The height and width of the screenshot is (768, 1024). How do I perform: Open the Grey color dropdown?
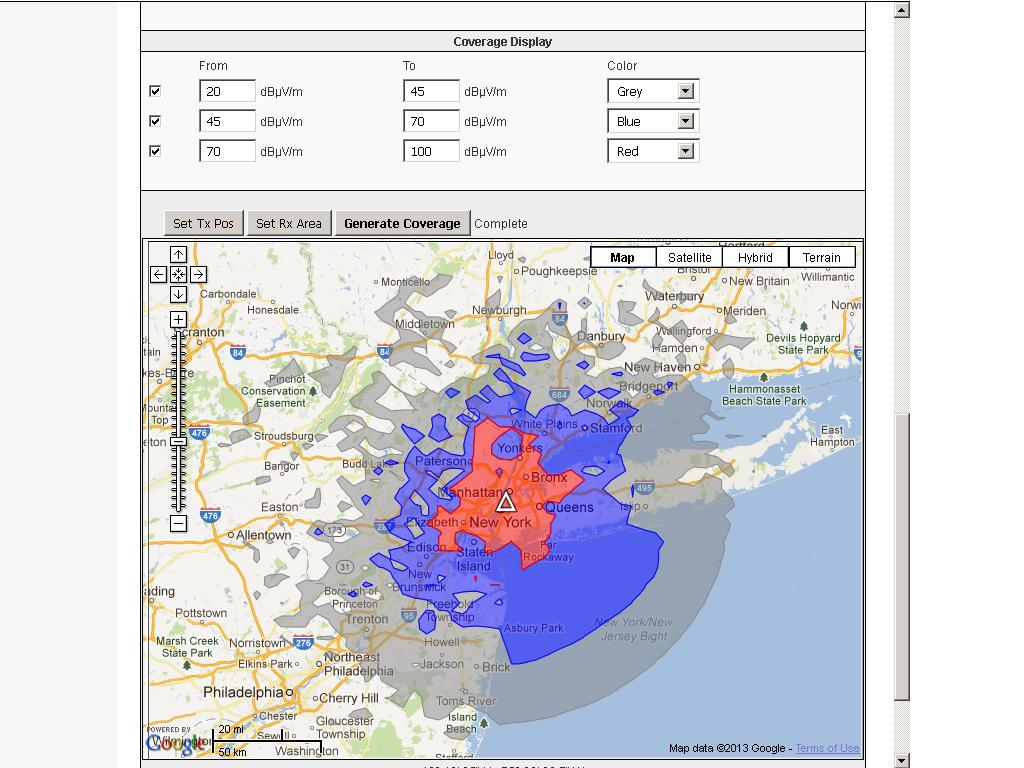pos(685,91)
